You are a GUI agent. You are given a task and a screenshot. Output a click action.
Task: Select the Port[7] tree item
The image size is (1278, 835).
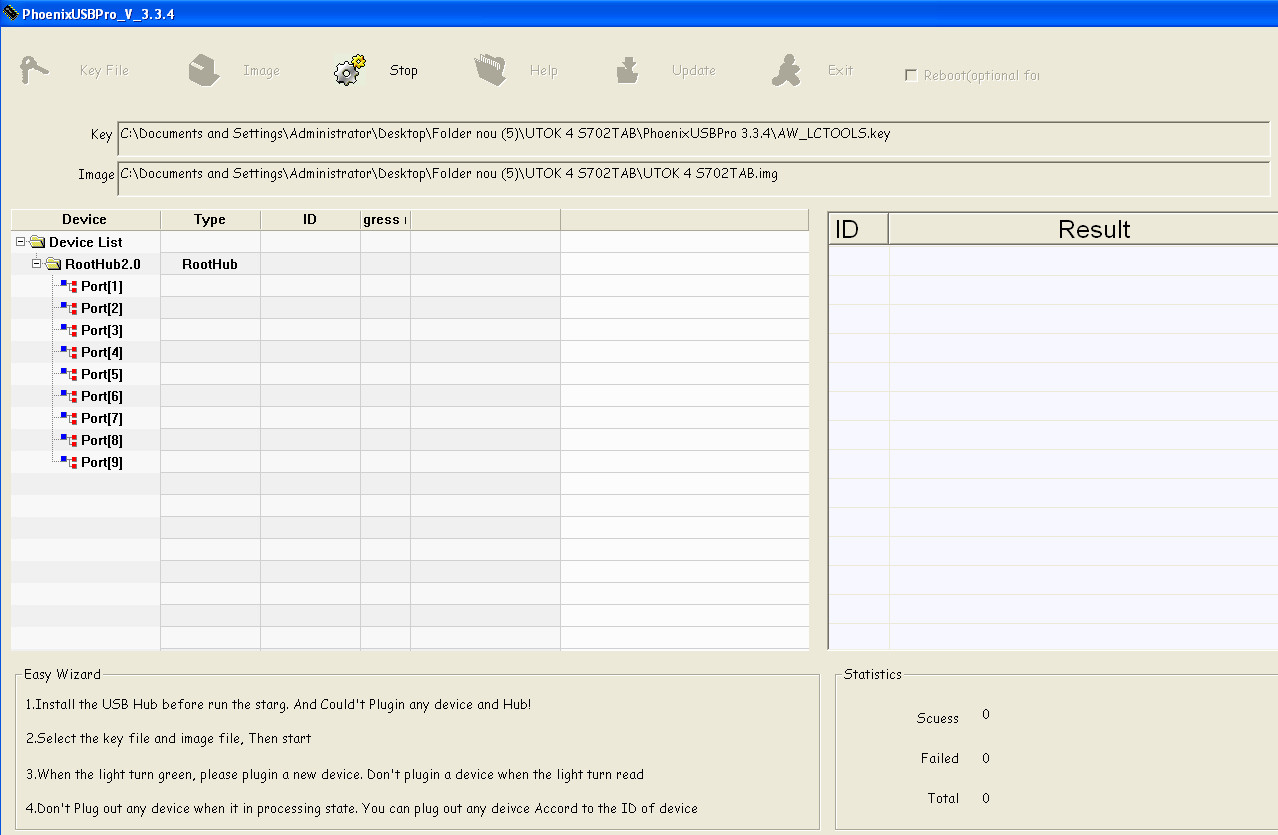point(102,418)
